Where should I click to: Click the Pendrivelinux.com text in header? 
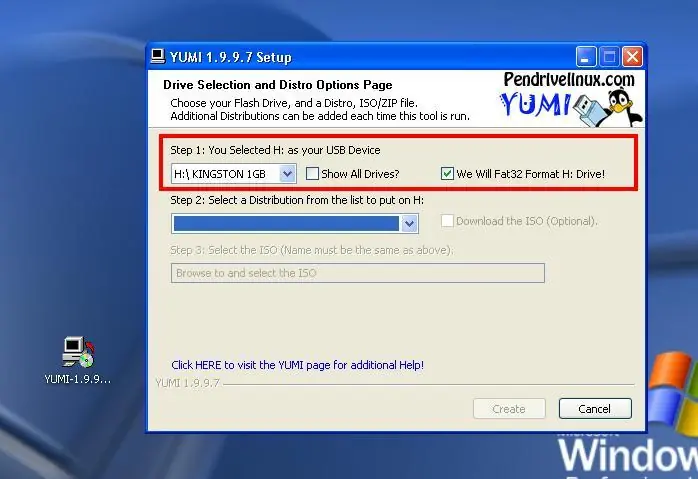click(x=569, y=80)
